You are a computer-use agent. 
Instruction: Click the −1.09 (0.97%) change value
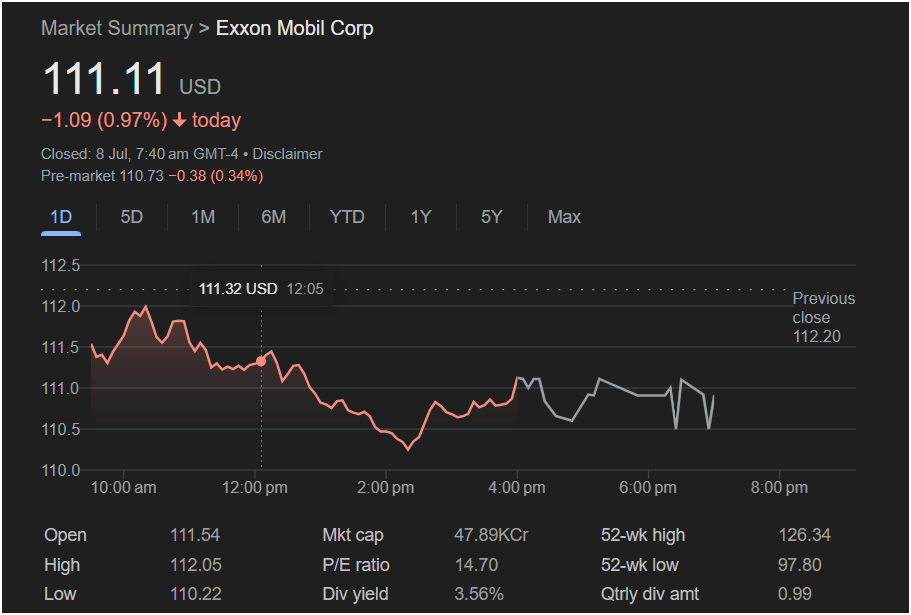[105, 120]
